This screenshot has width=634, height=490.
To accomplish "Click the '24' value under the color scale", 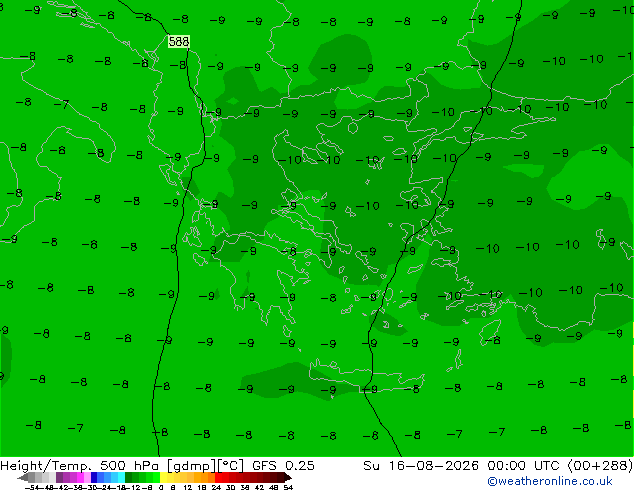I will coord(216,487).
